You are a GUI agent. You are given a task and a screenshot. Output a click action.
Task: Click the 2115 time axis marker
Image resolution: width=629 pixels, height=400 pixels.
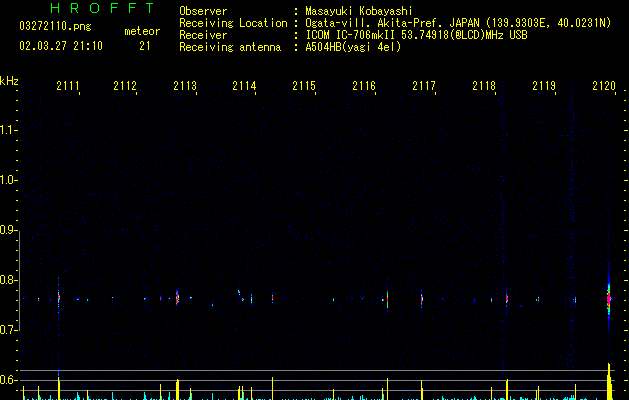tap(304, 85)
